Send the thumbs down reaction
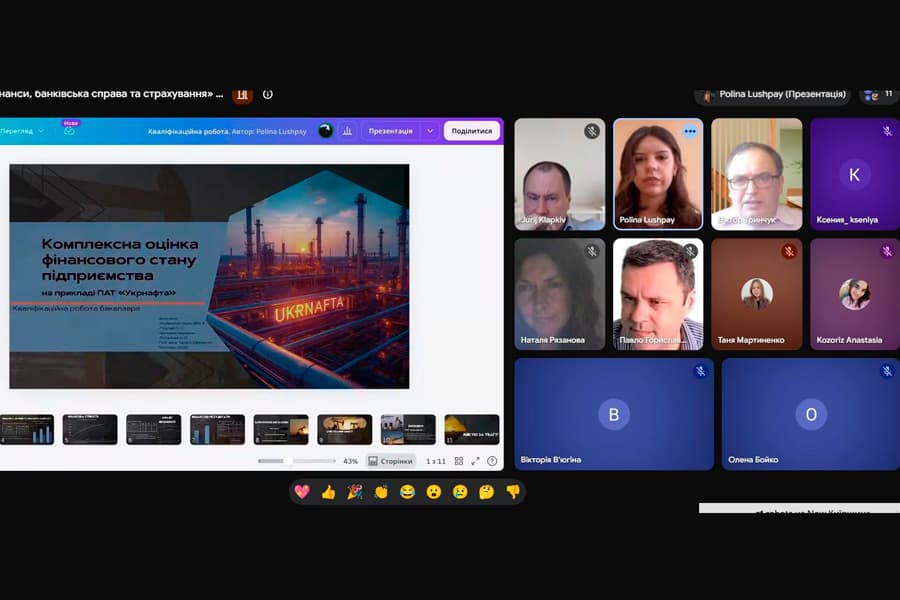The height and width of the screenshot is (600, 900). (513, 491)
